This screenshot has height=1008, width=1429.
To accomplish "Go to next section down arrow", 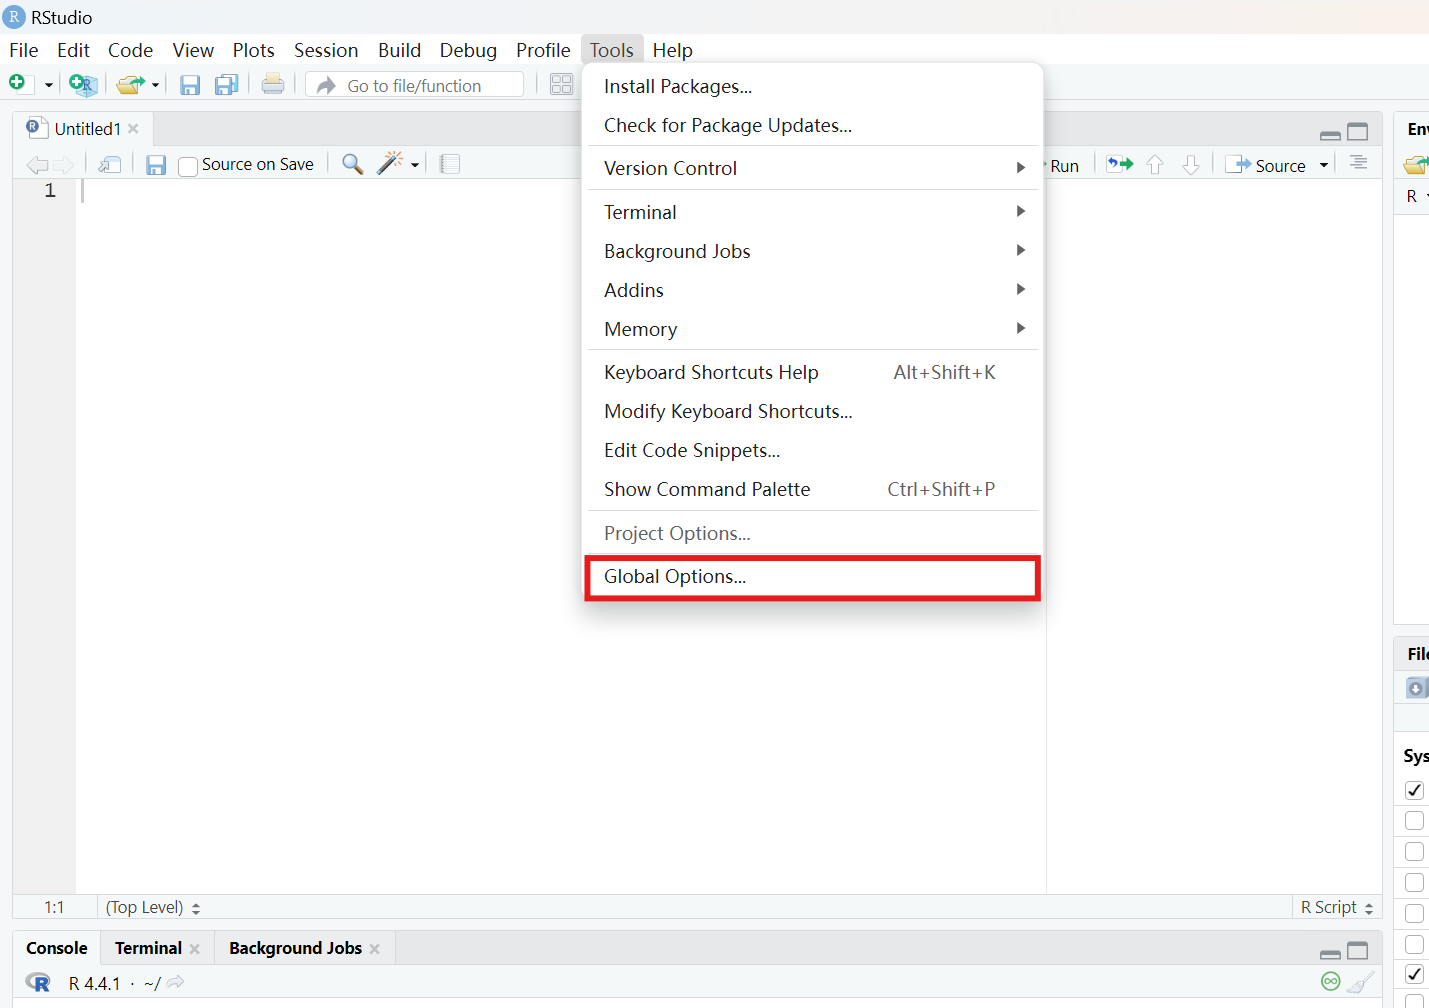I will [x=1190, y=165].
